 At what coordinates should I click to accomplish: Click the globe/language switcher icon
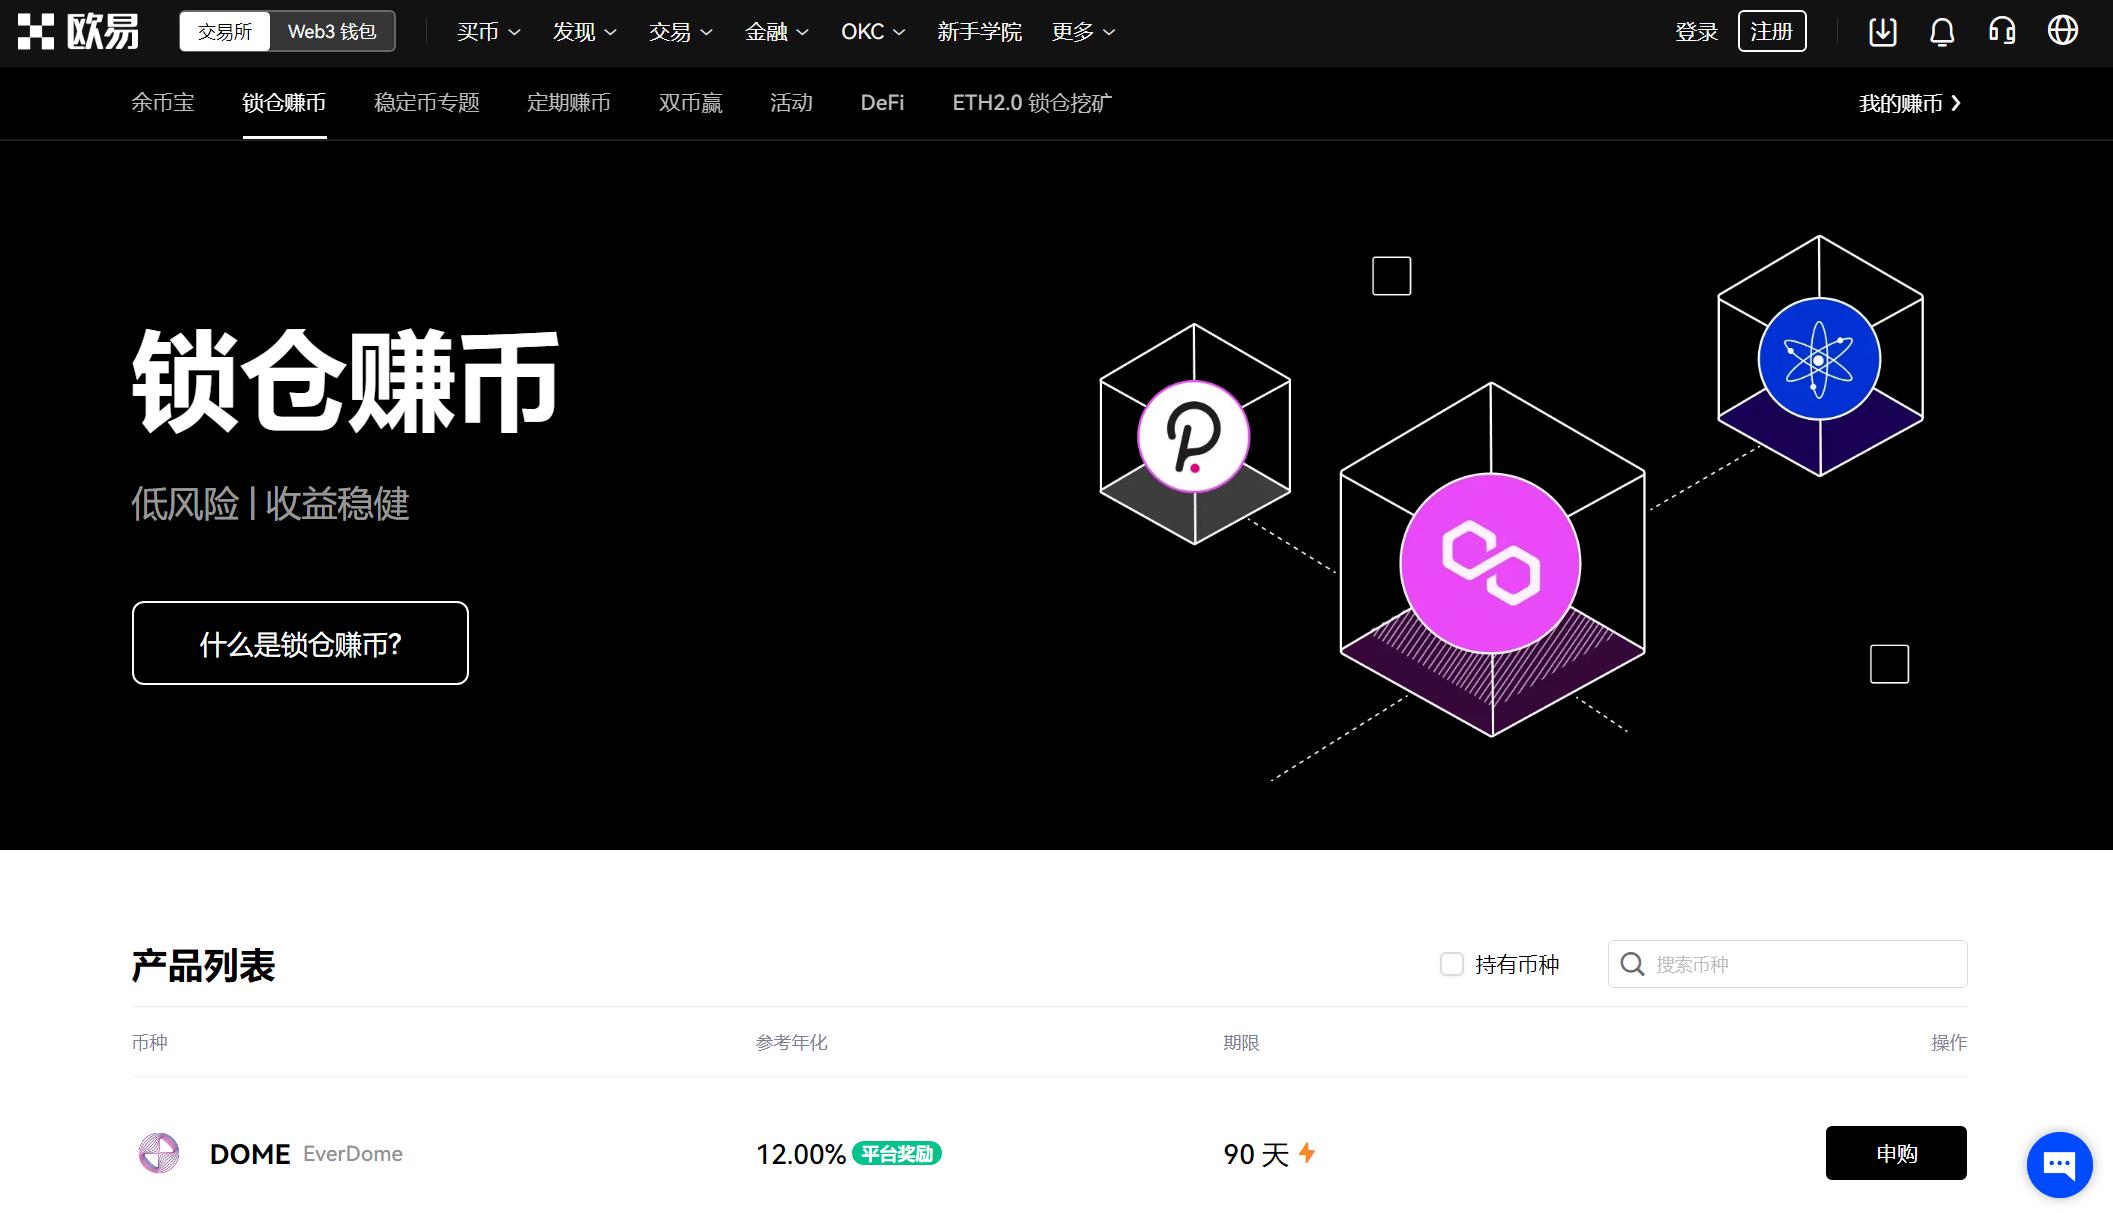(x=2062, y=30)
